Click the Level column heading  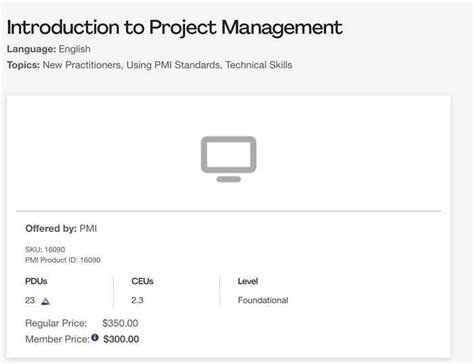(248, 281)
